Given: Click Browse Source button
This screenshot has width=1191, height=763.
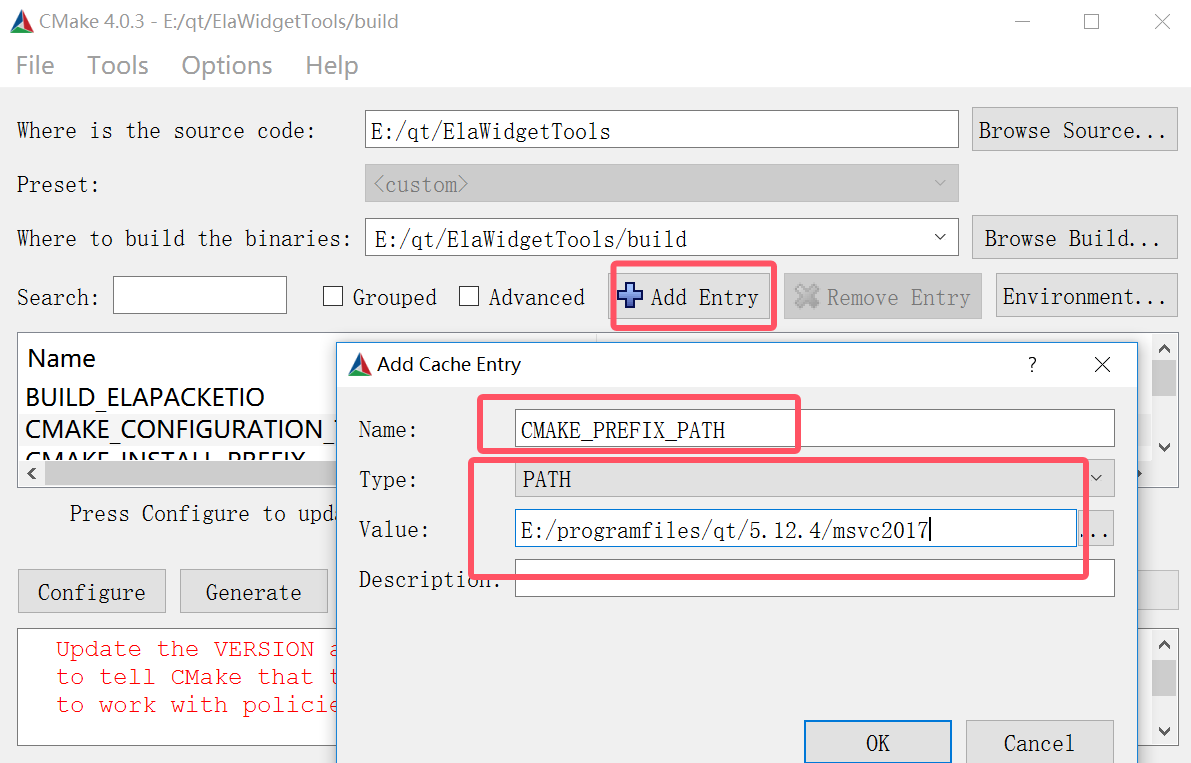Looking at the screenshot, I should [x=1074, y=129].
